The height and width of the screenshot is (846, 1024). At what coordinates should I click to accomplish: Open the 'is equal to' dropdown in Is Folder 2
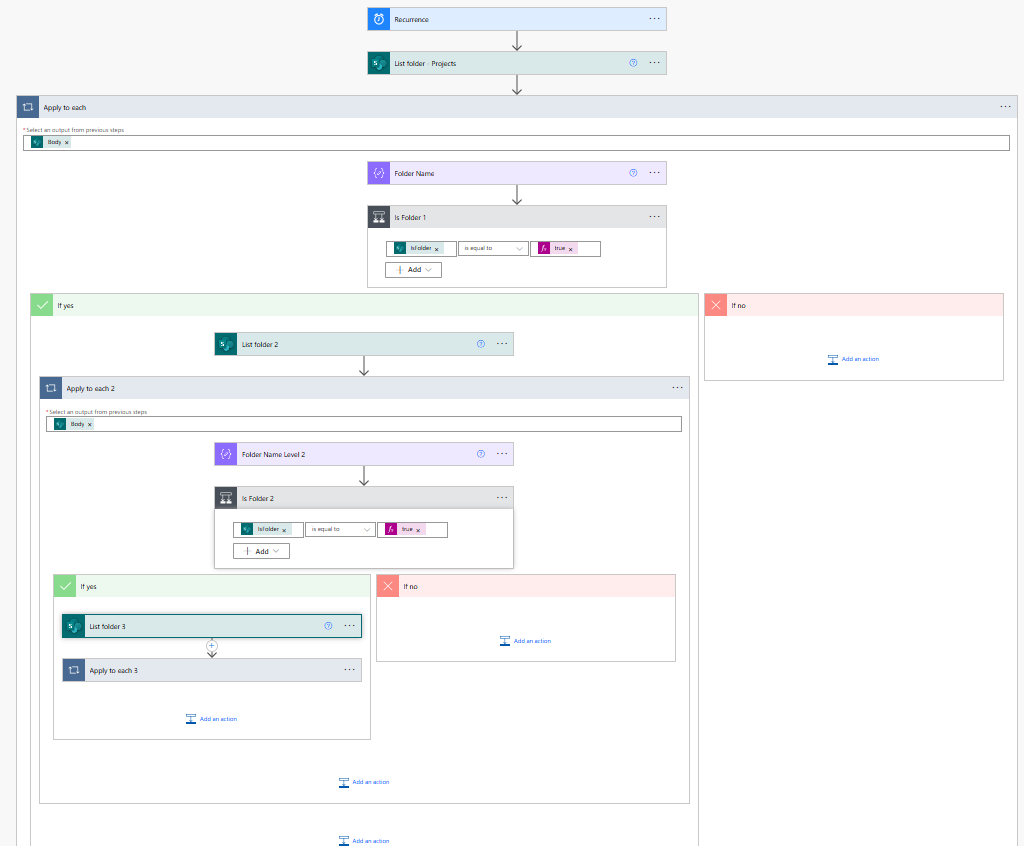340,529
